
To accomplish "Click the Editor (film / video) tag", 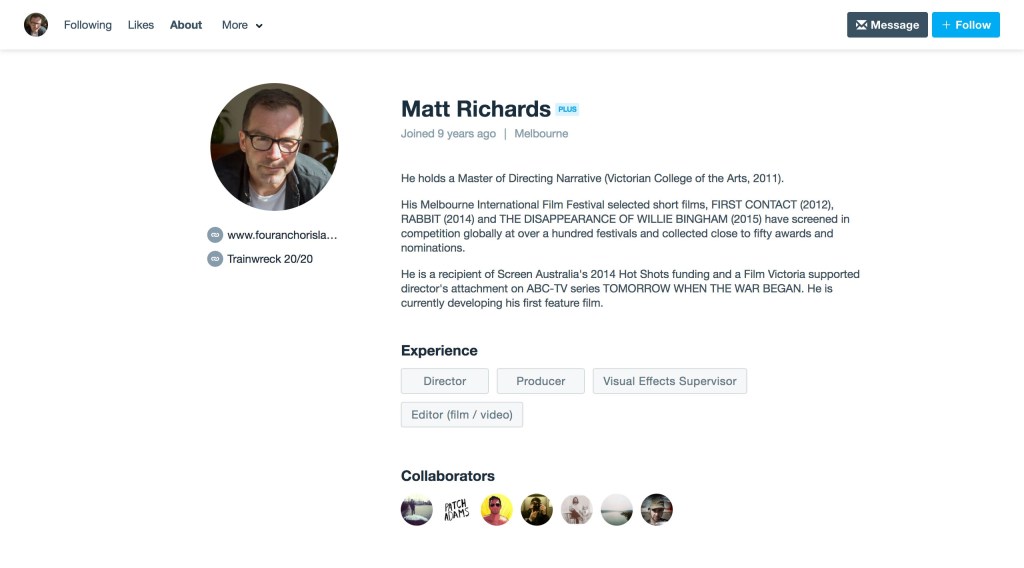I will pyautogui.click(x=462, y=414).
